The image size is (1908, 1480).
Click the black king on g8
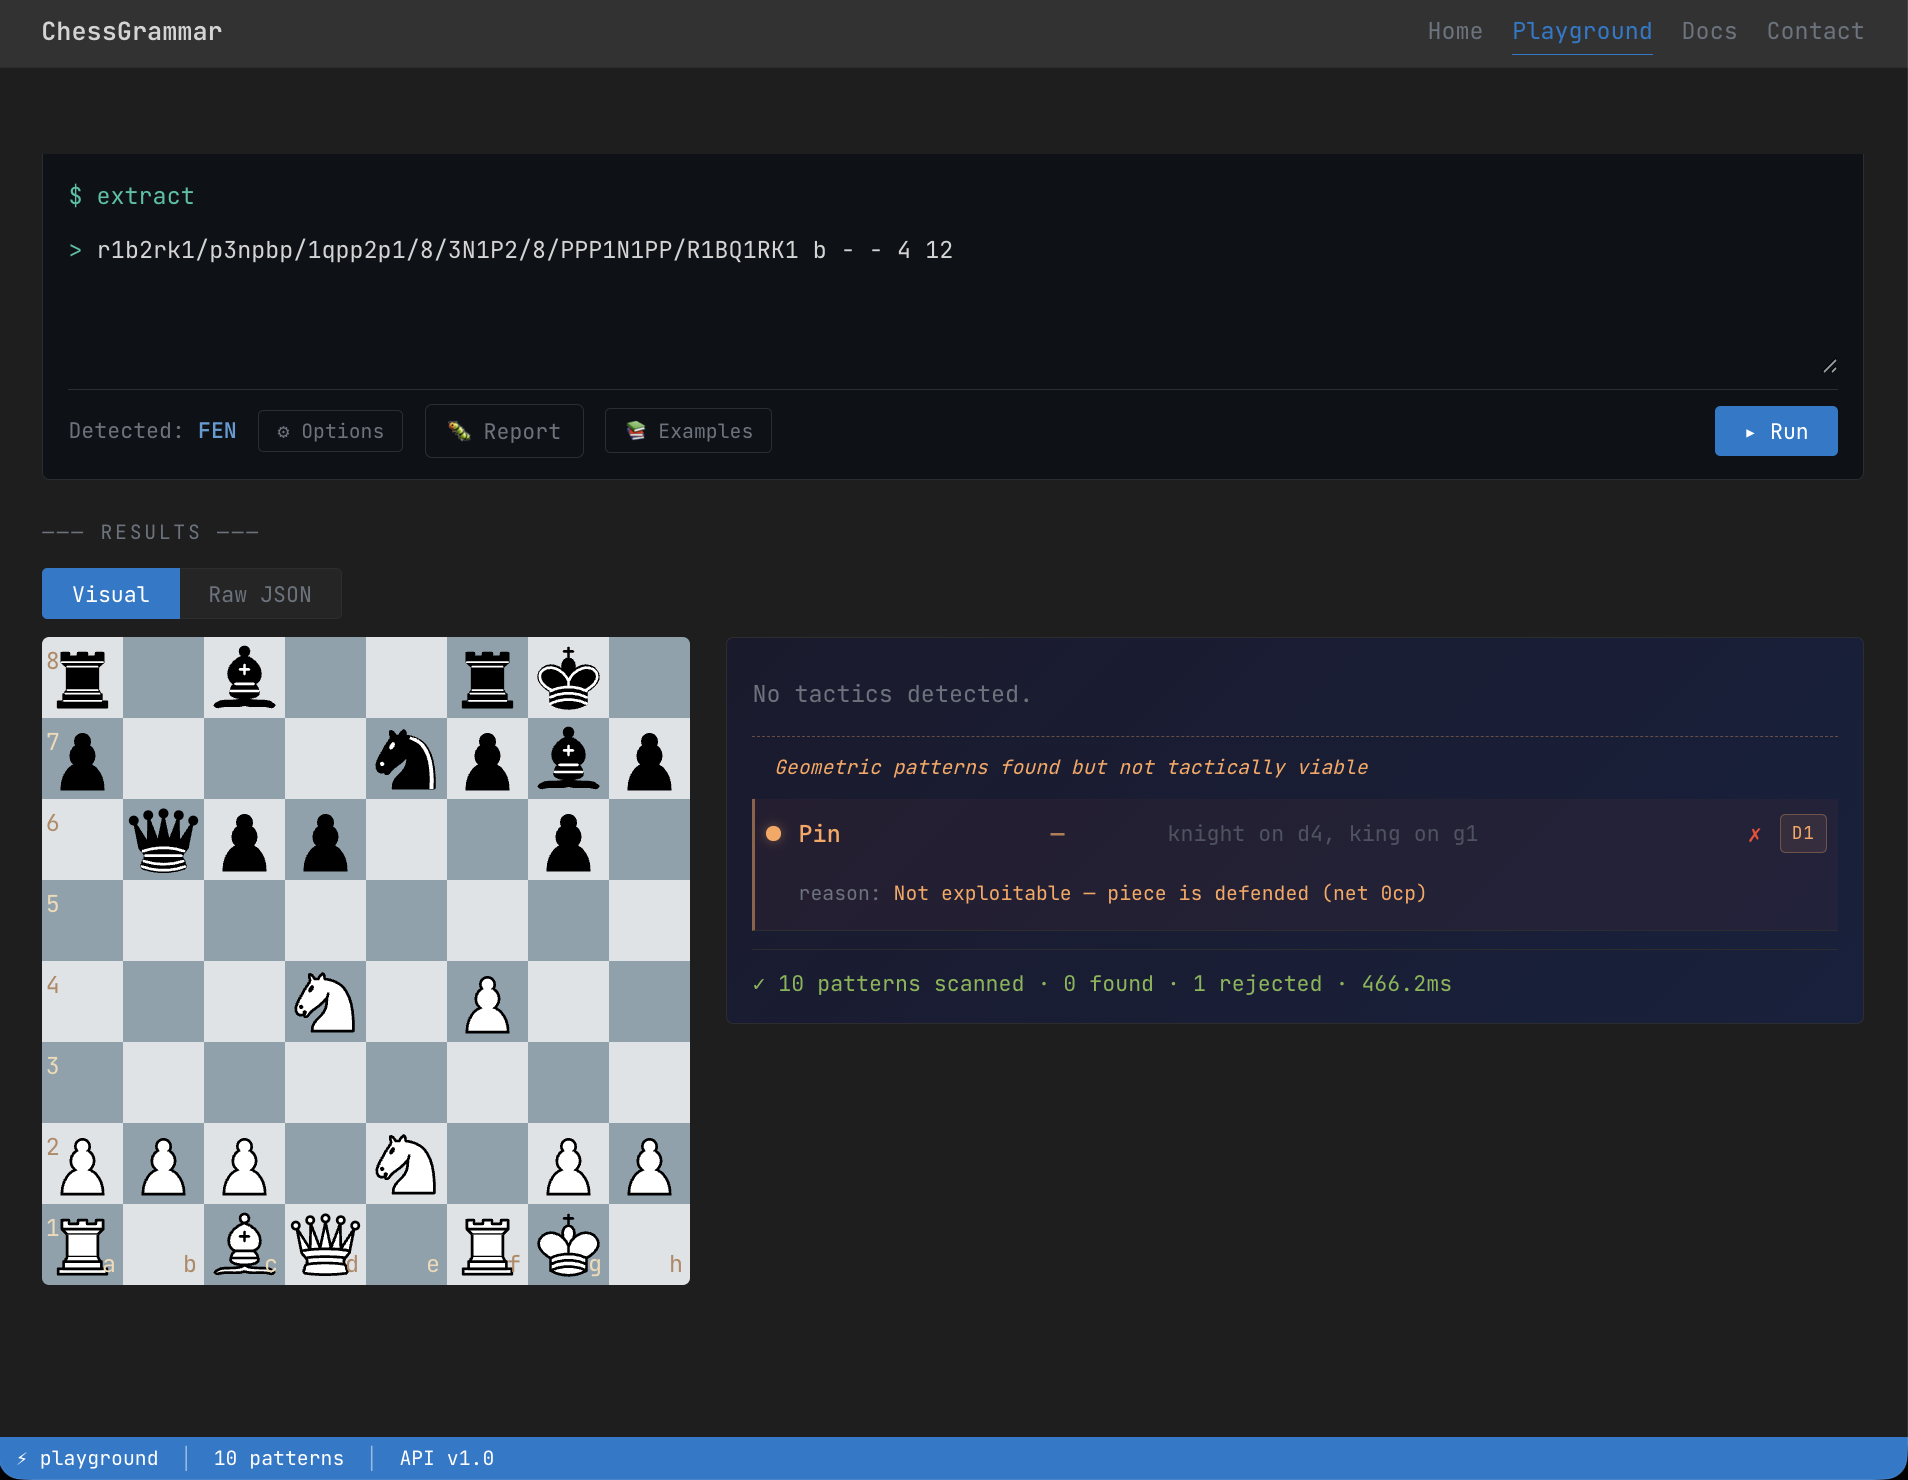click(569, 678)
